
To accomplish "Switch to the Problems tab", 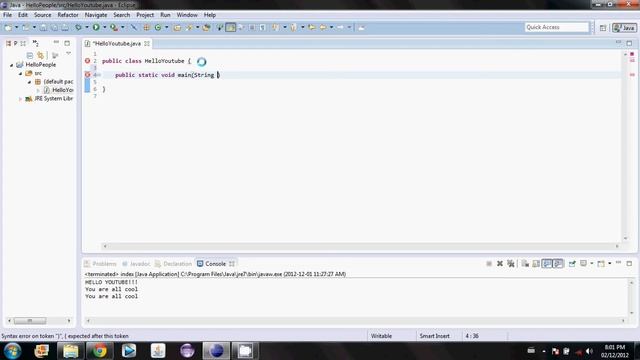I will (x=100, y=264).
